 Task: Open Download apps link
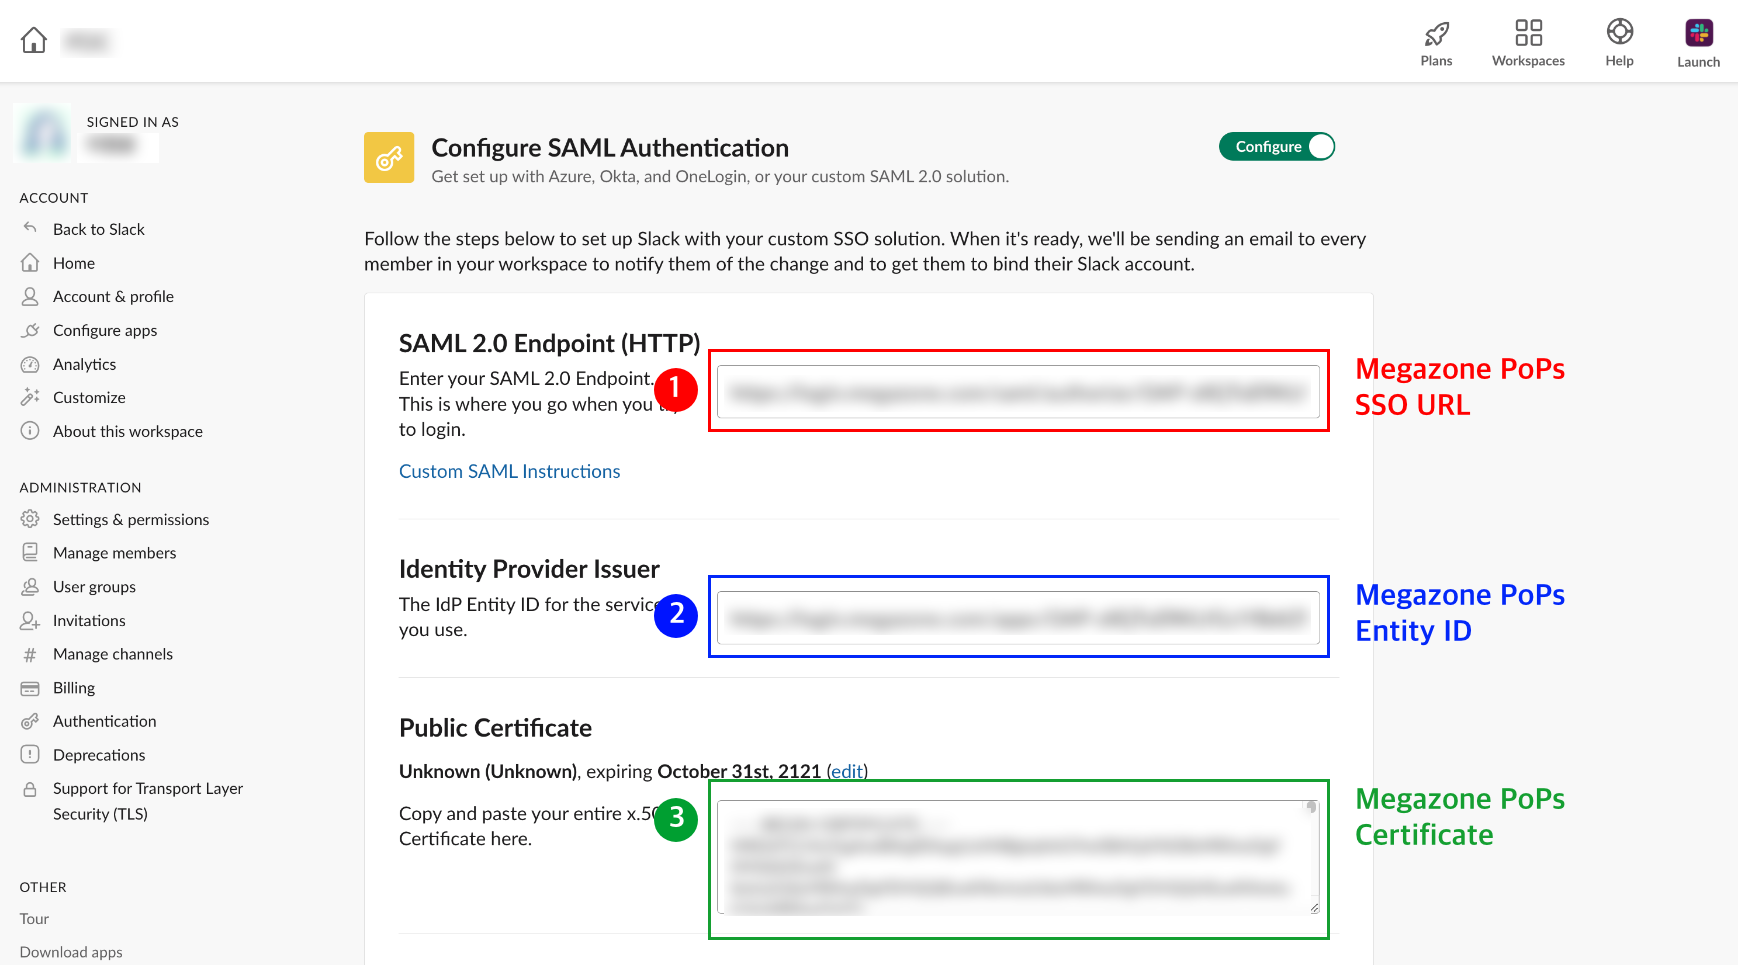click(x=71, y=952)
